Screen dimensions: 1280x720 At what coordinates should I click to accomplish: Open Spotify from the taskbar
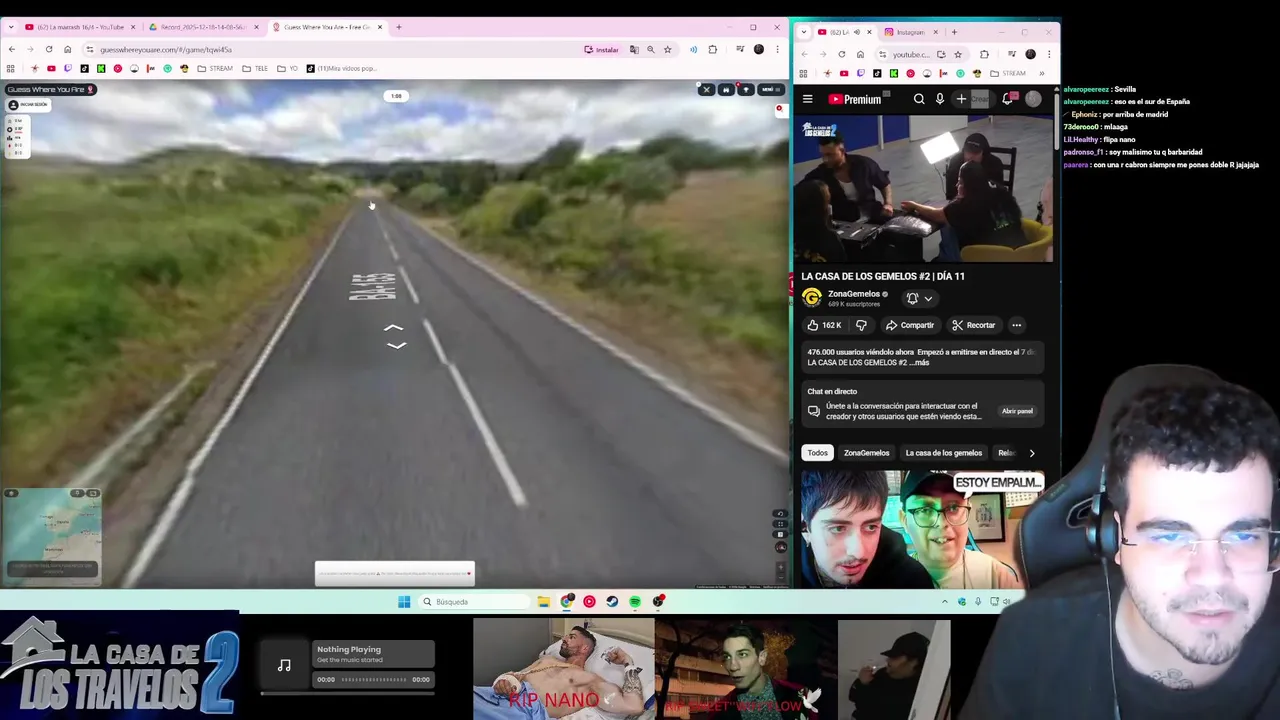tap(635, 602)
